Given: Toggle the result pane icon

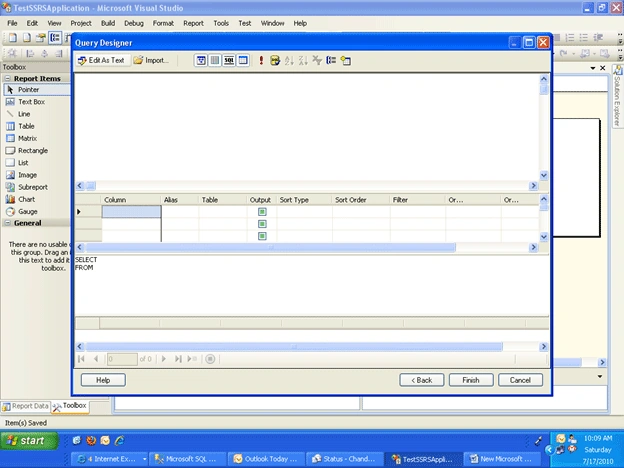Looking at the screenshot, I should coord(243,60).
